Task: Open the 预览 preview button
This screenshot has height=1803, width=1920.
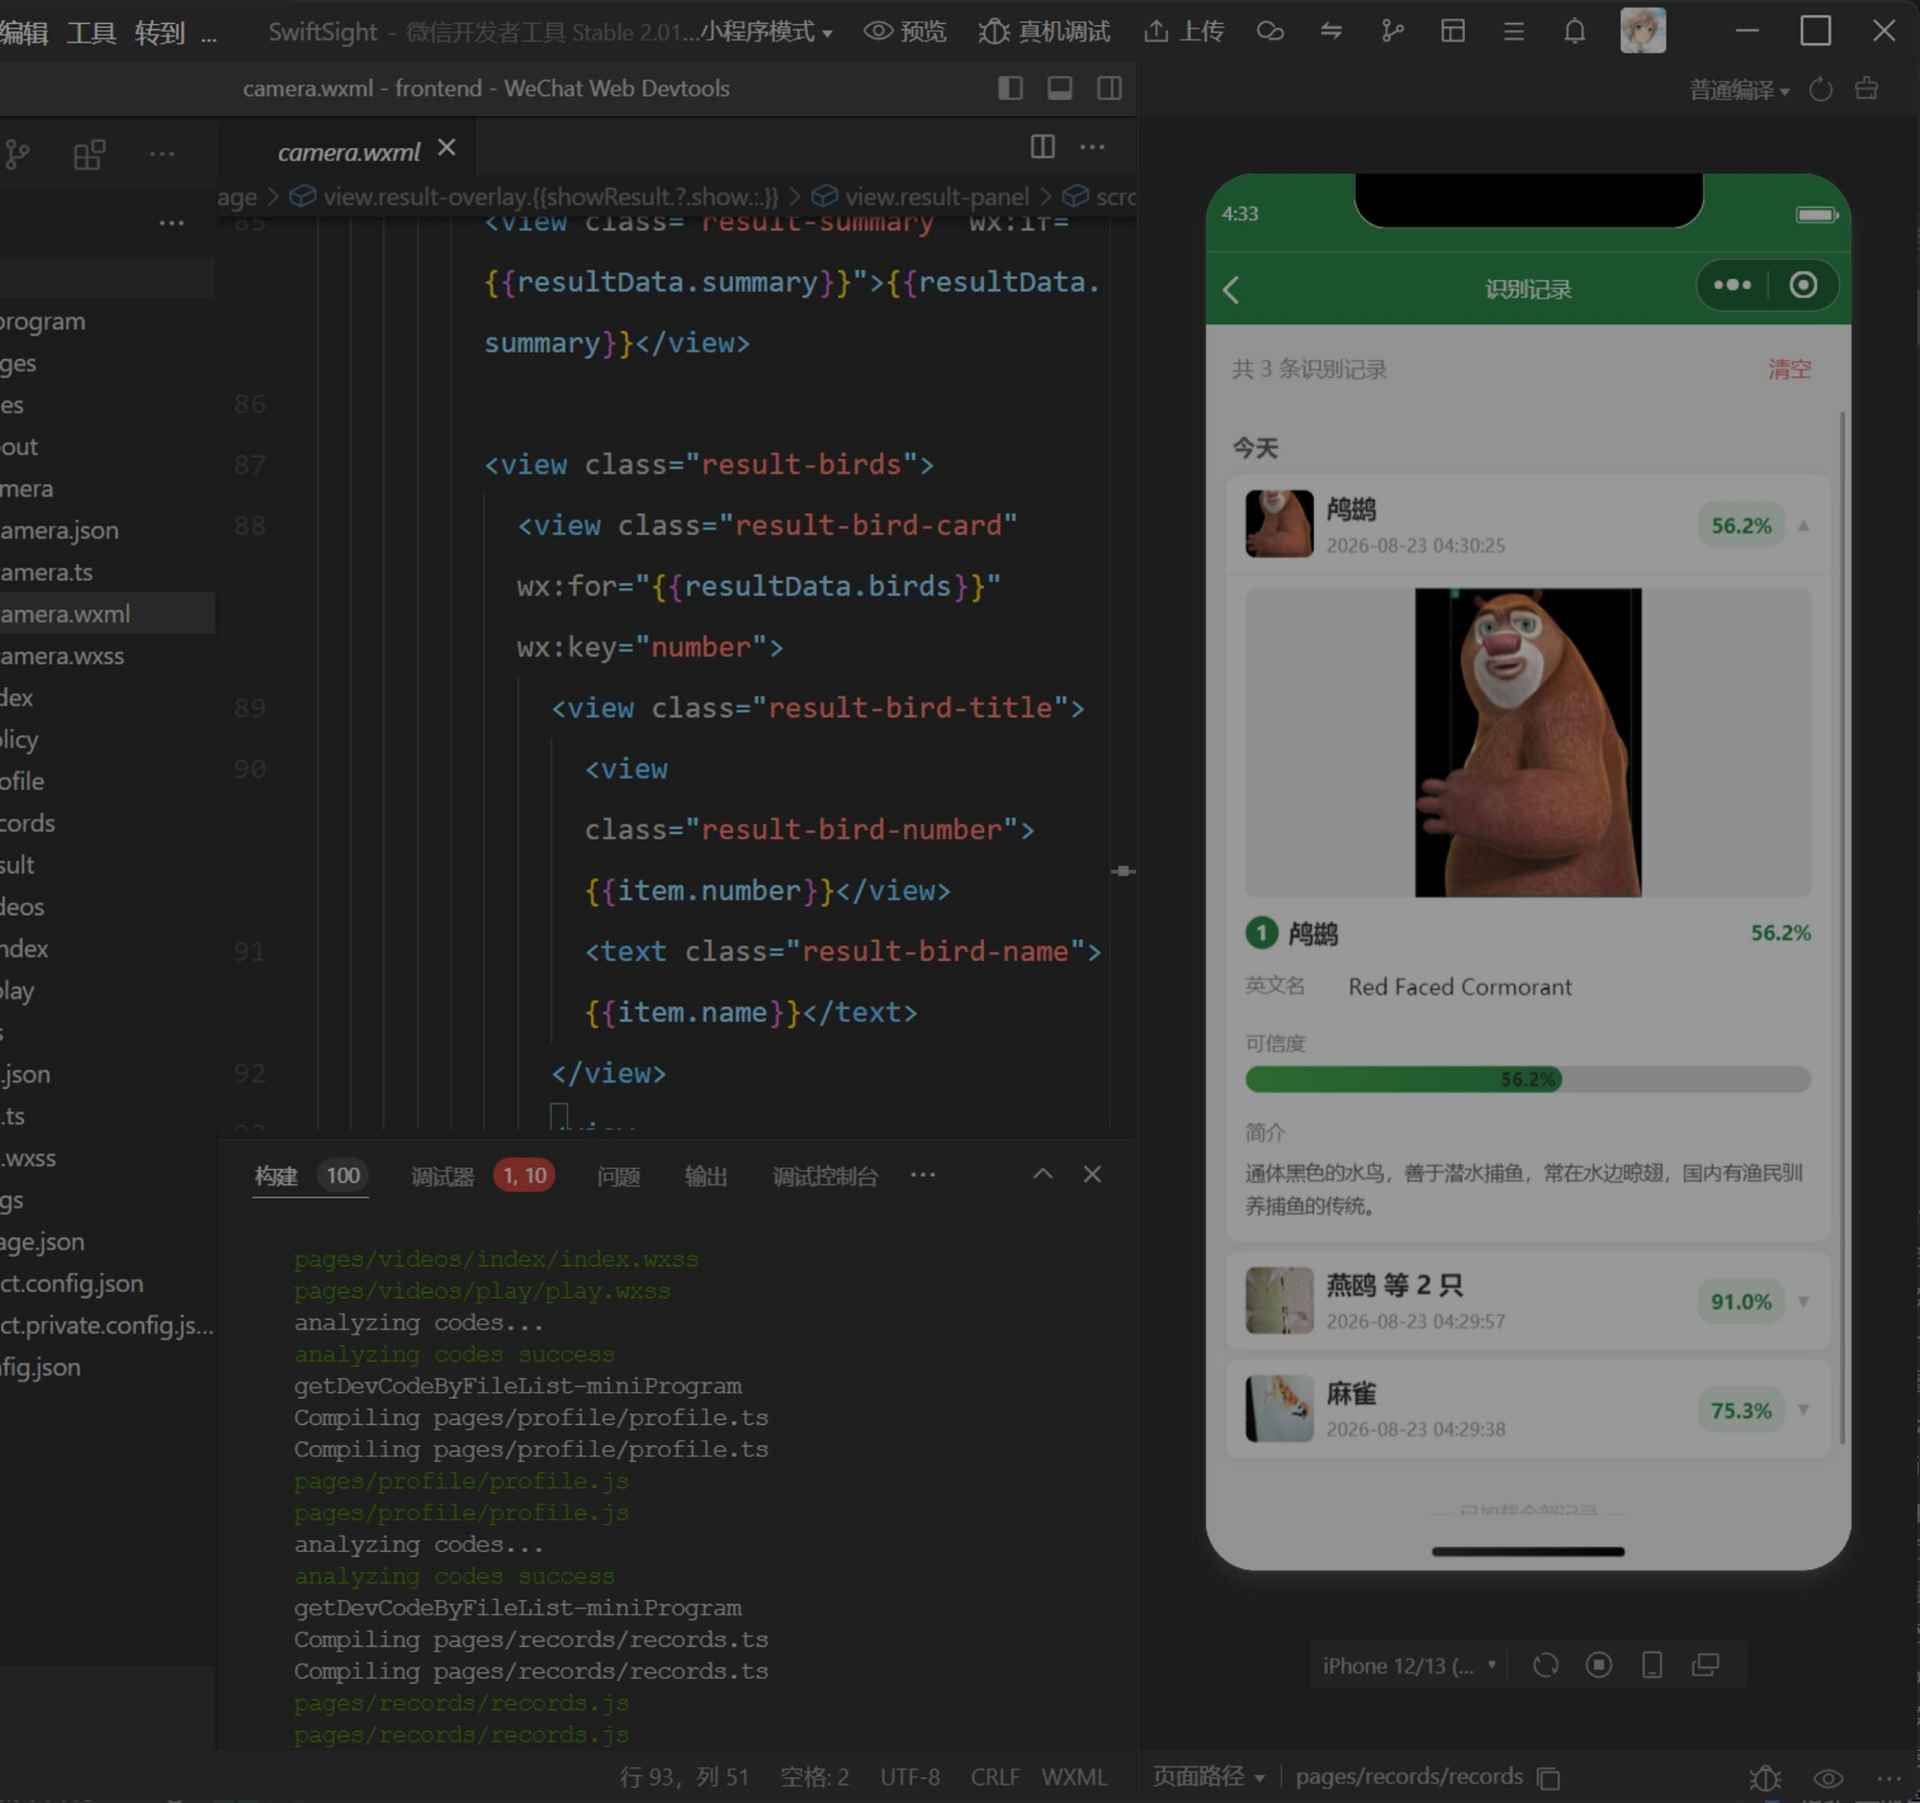Action: click(x=905, y=32)
